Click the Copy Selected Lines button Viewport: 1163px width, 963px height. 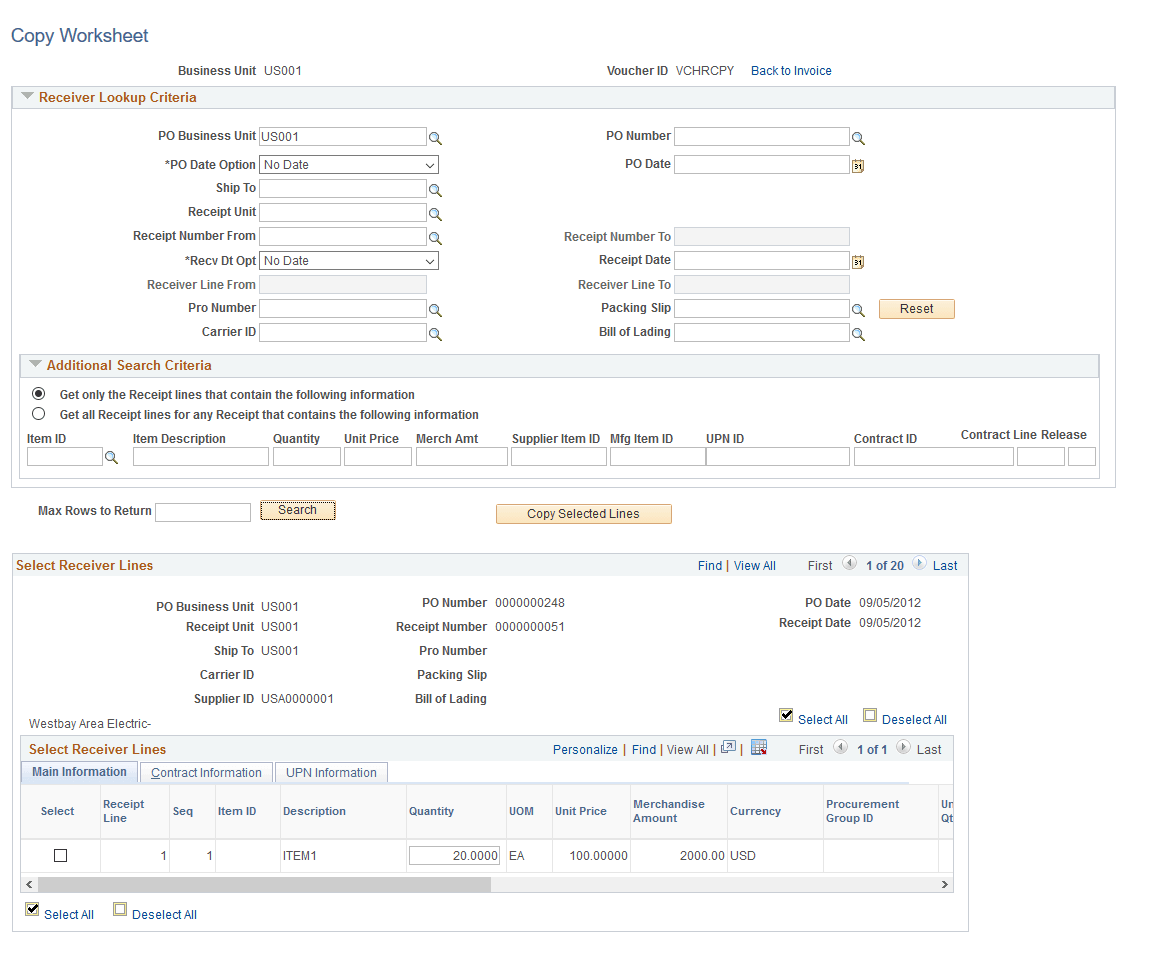pyautogui.click(x=584, y=513)
